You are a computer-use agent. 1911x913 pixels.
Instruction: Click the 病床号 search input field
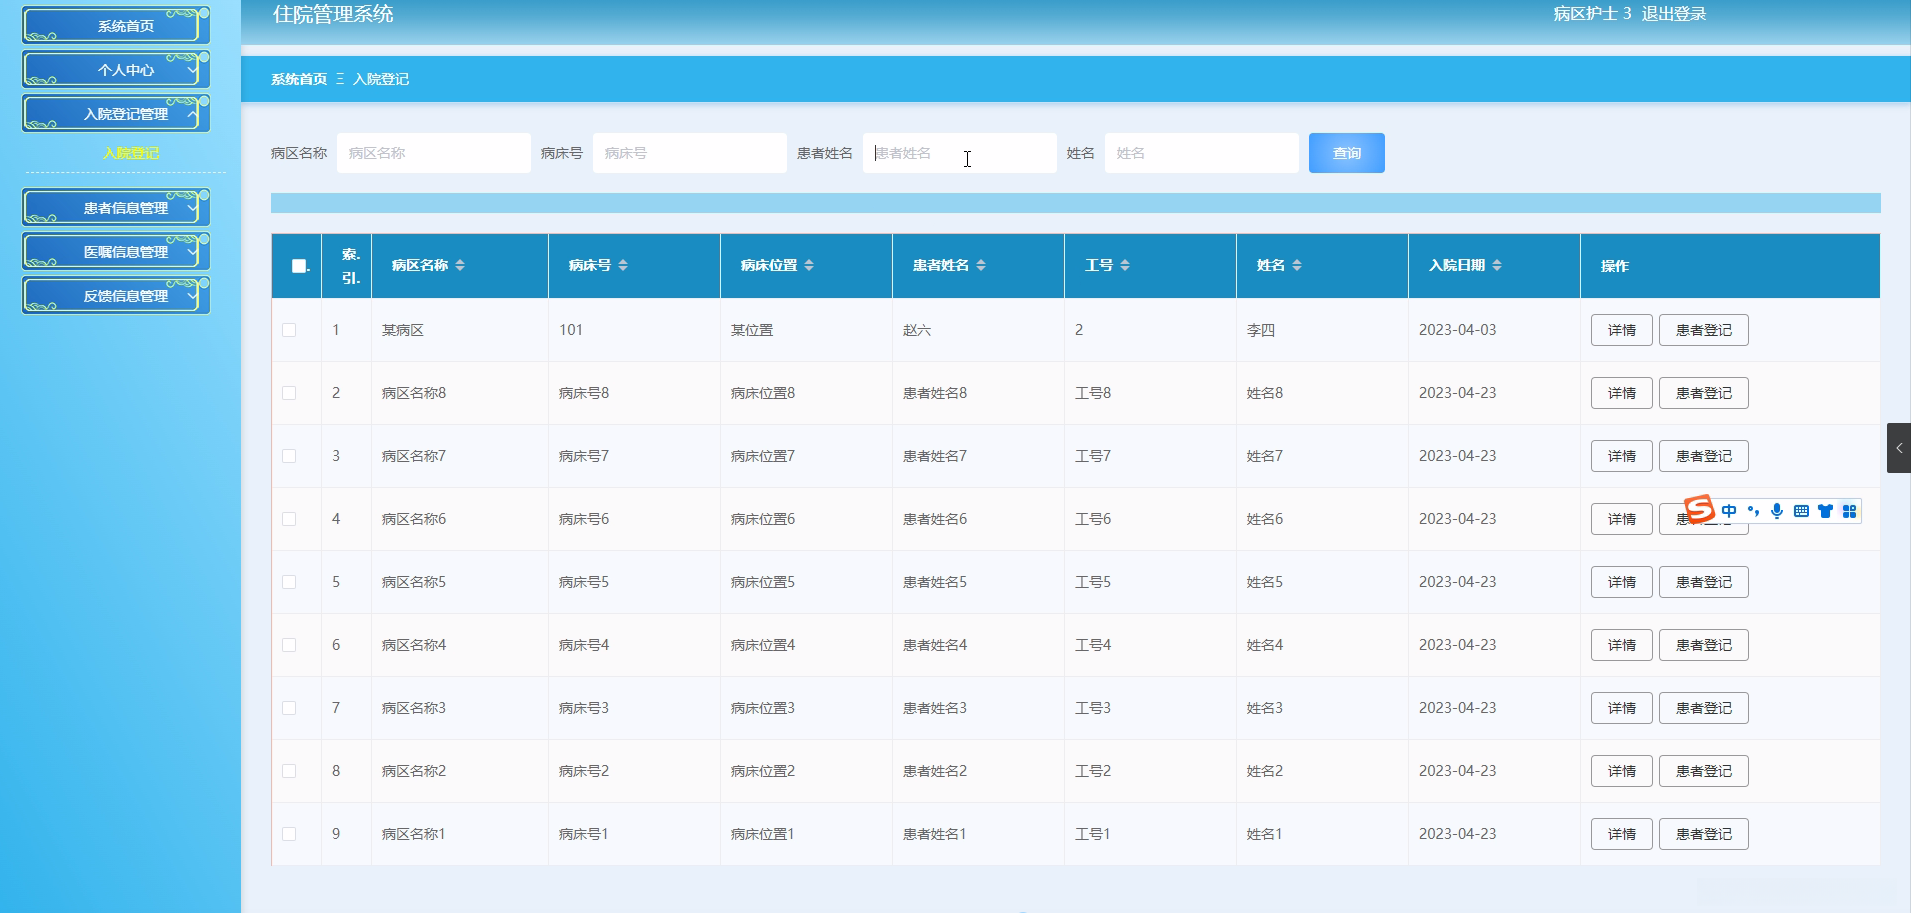pos(689,153)
